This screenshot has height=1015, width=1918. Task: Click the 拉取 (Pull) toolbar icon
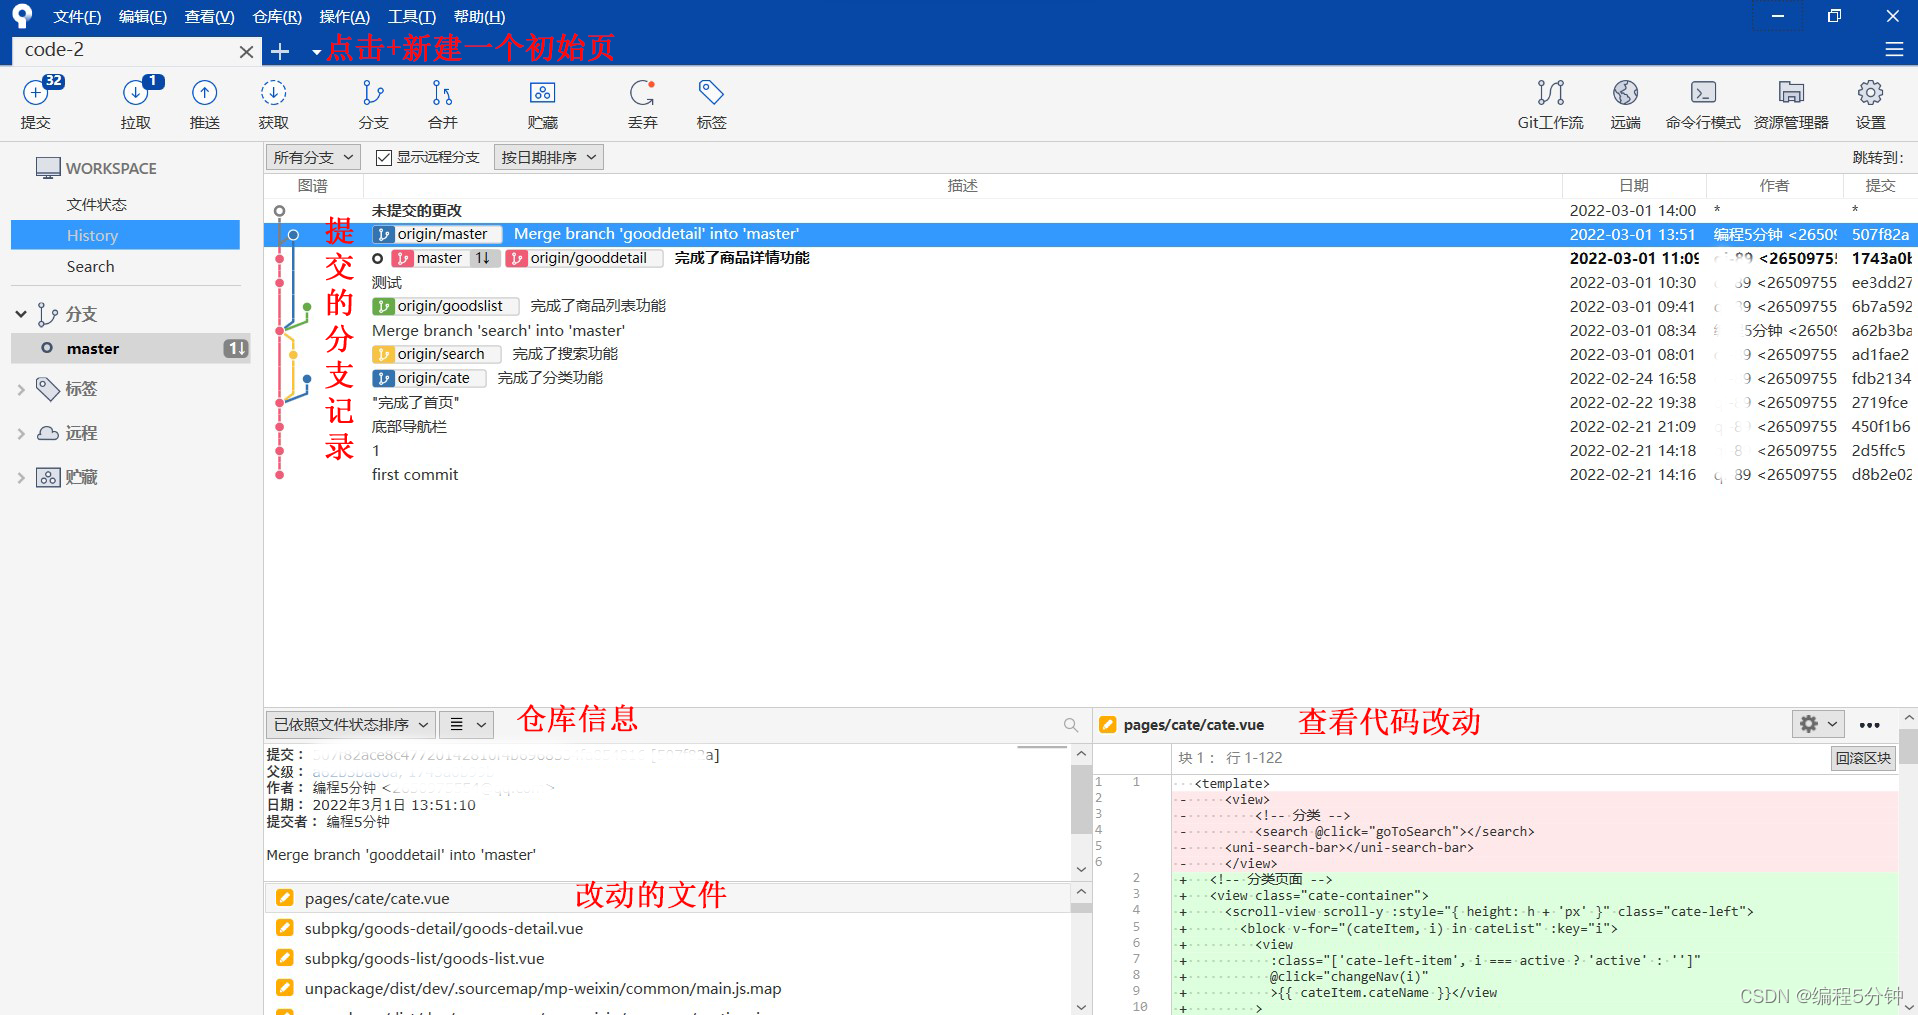(136, 102)
